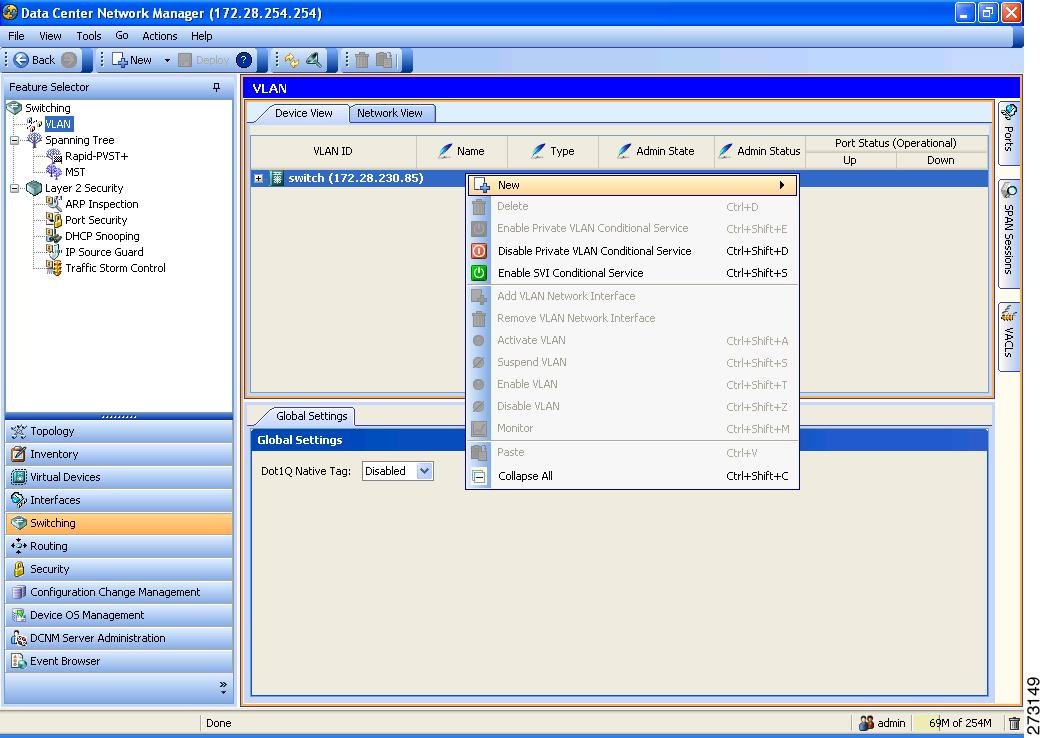
Task: Open the Help question mark icon
Action: (244, 60)
